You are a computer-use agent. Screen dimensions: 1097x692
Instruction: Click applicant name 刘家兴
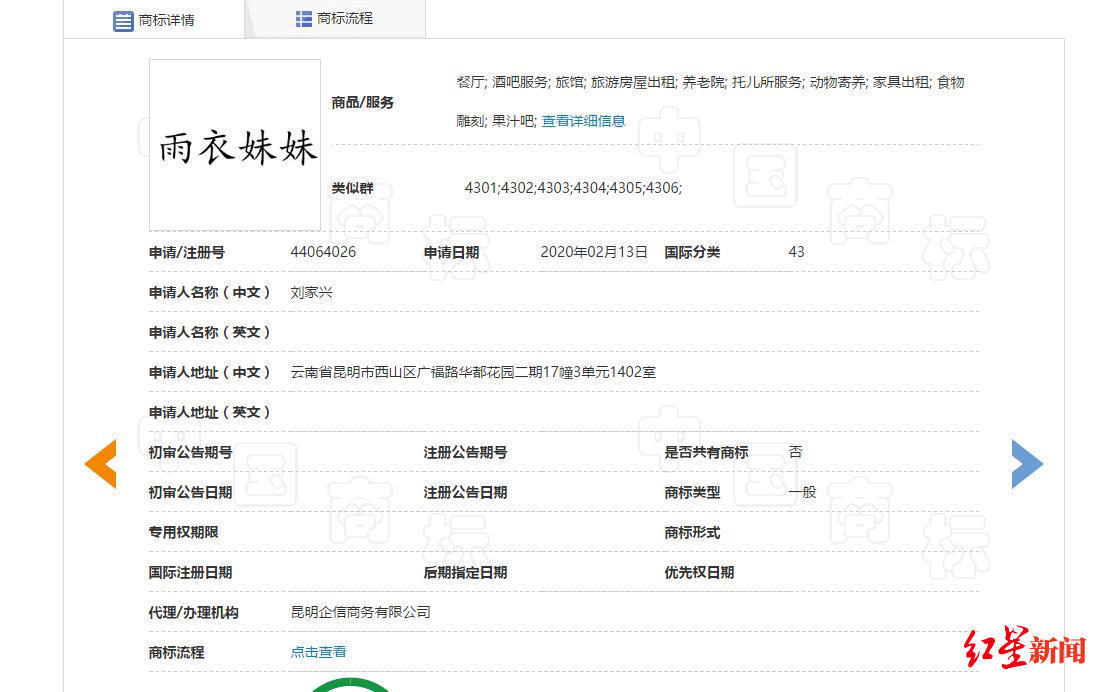(310, 292)
